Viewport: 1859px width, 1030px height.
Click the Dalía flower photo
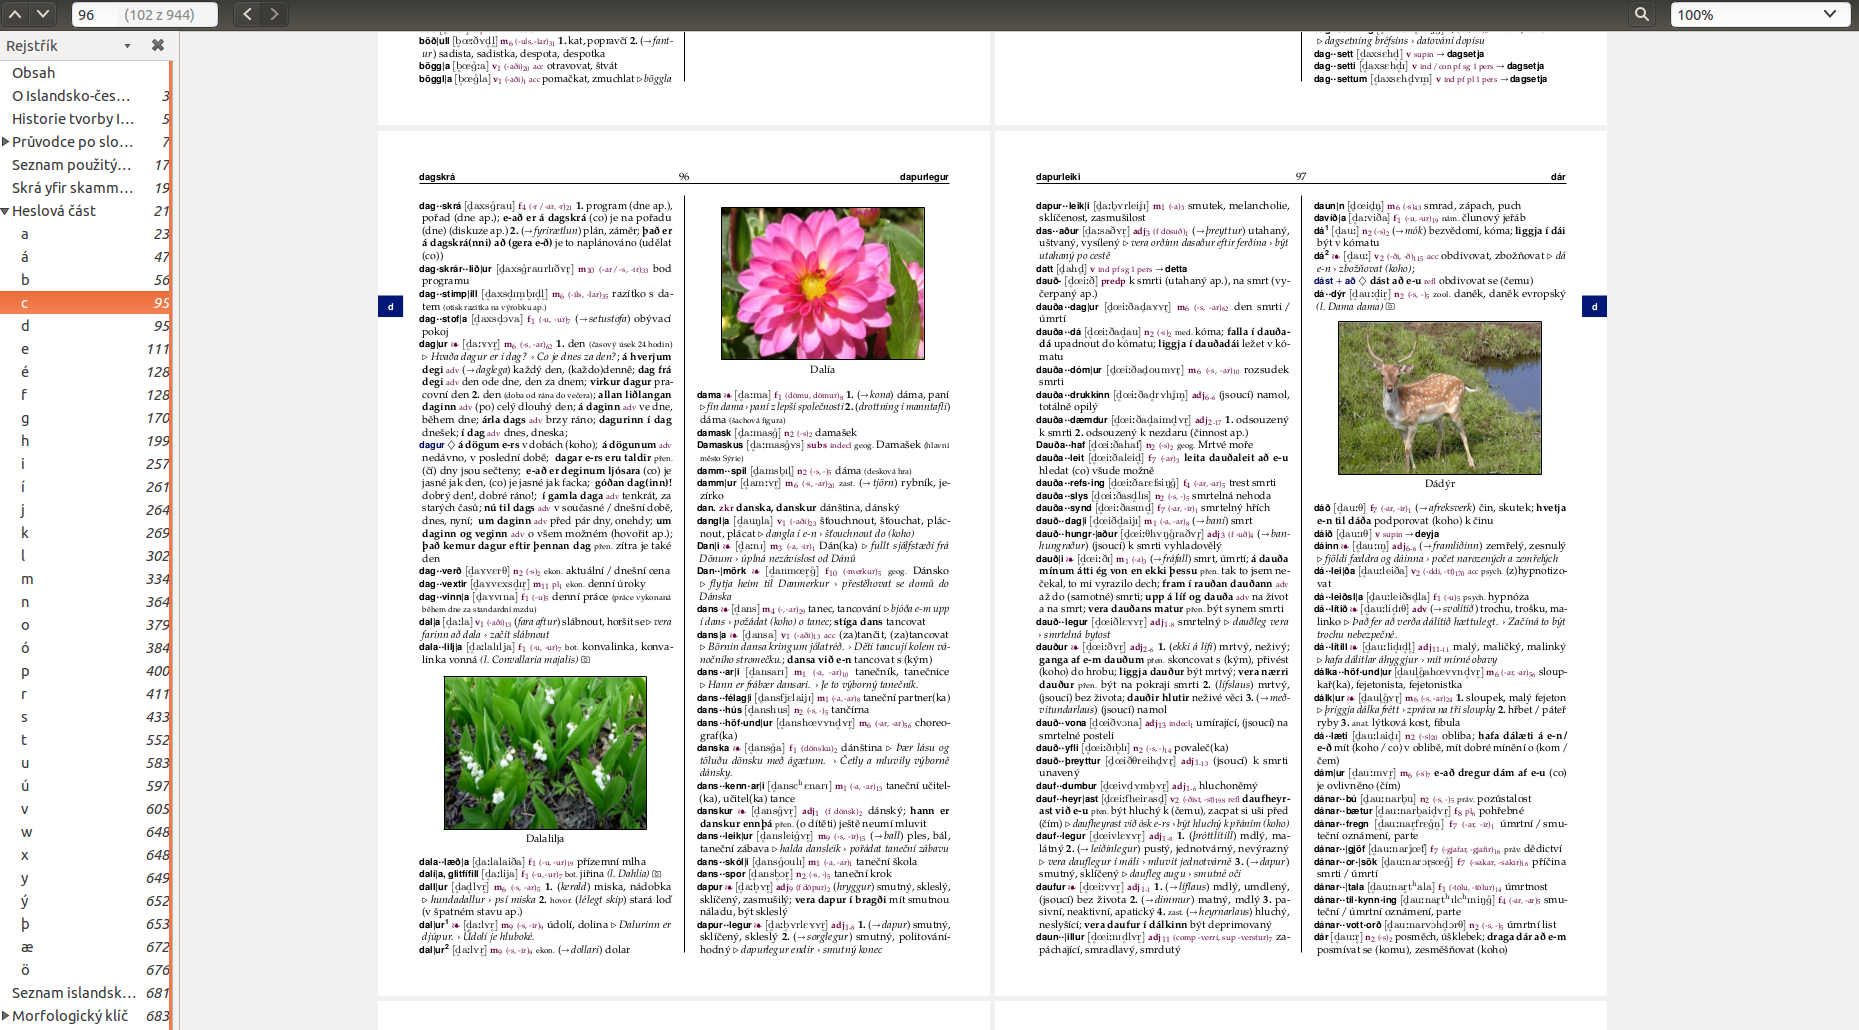(x=822, y=283)
